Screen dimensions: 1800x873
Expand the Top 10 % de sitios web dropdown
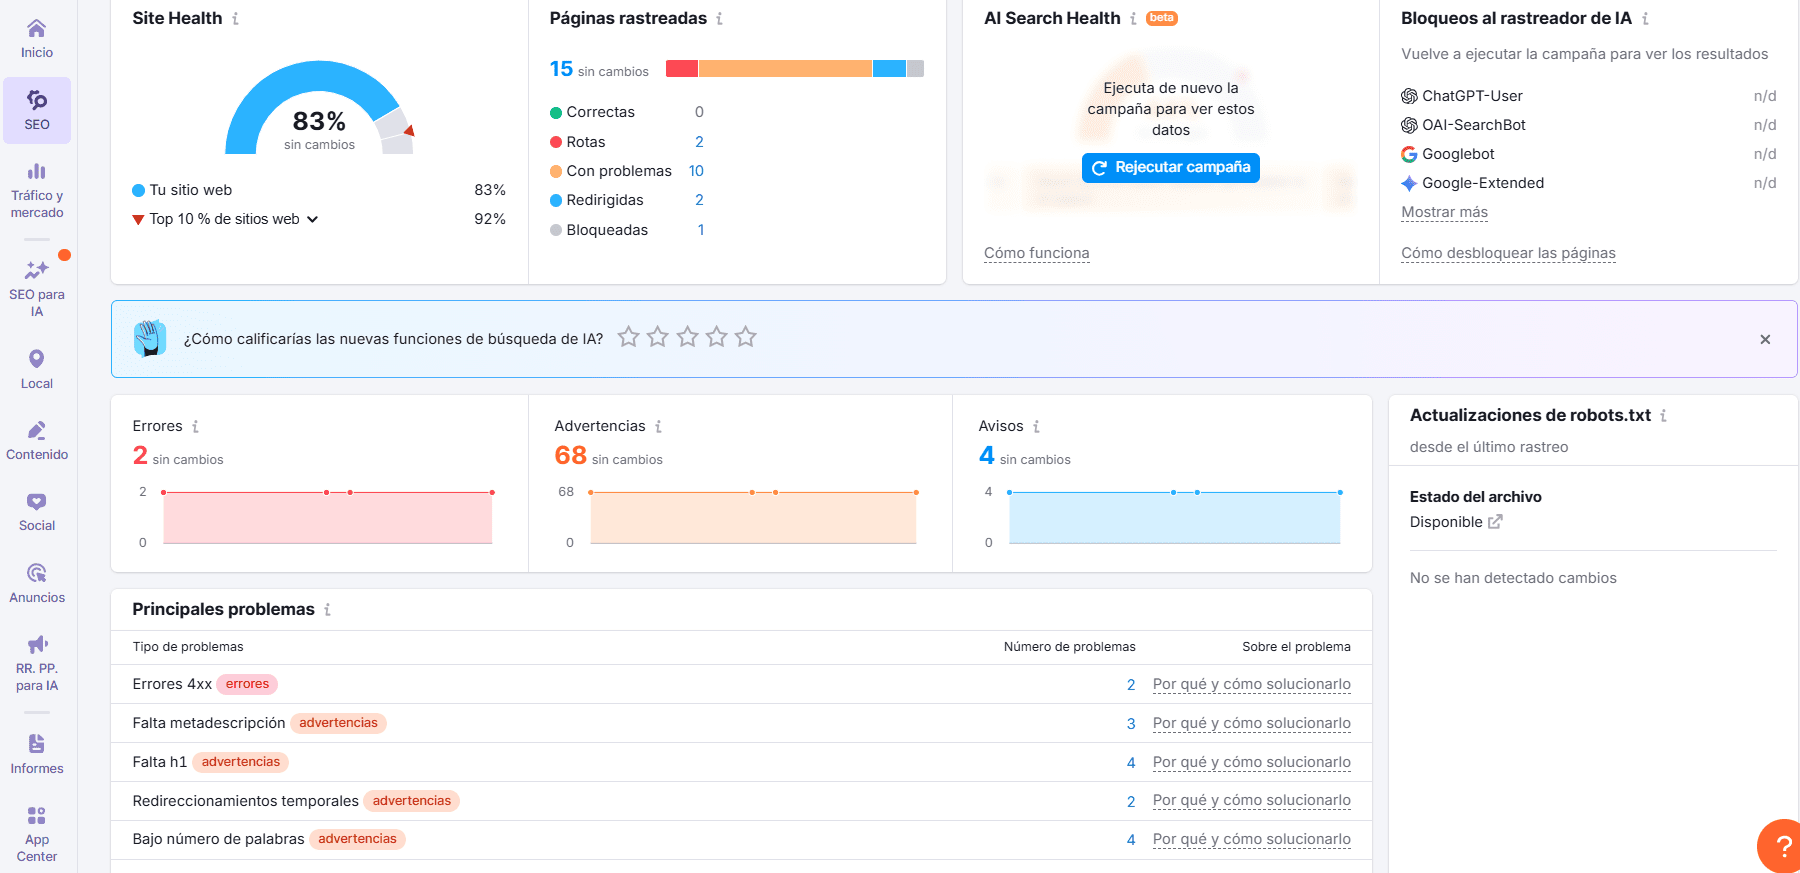coord(312,220)
